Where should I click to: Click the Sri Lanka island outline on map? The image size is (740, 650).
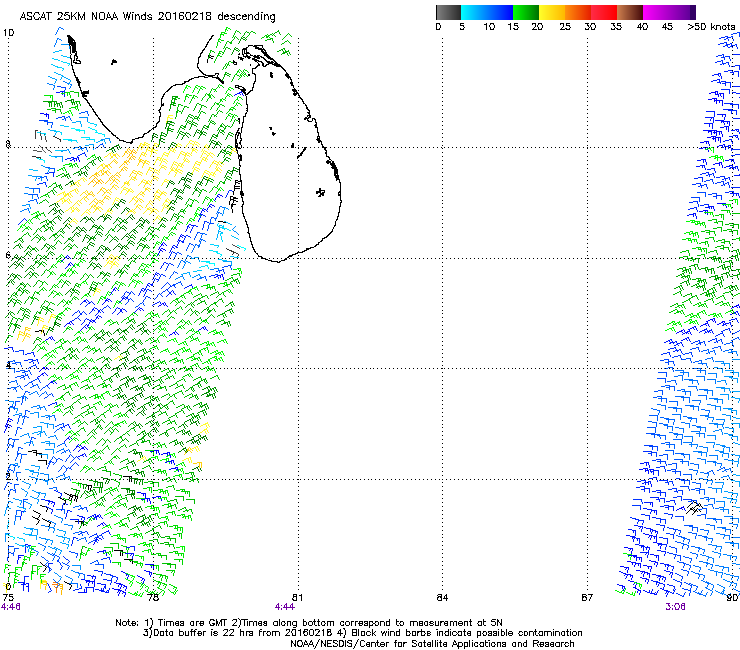(x=287, y=154)
